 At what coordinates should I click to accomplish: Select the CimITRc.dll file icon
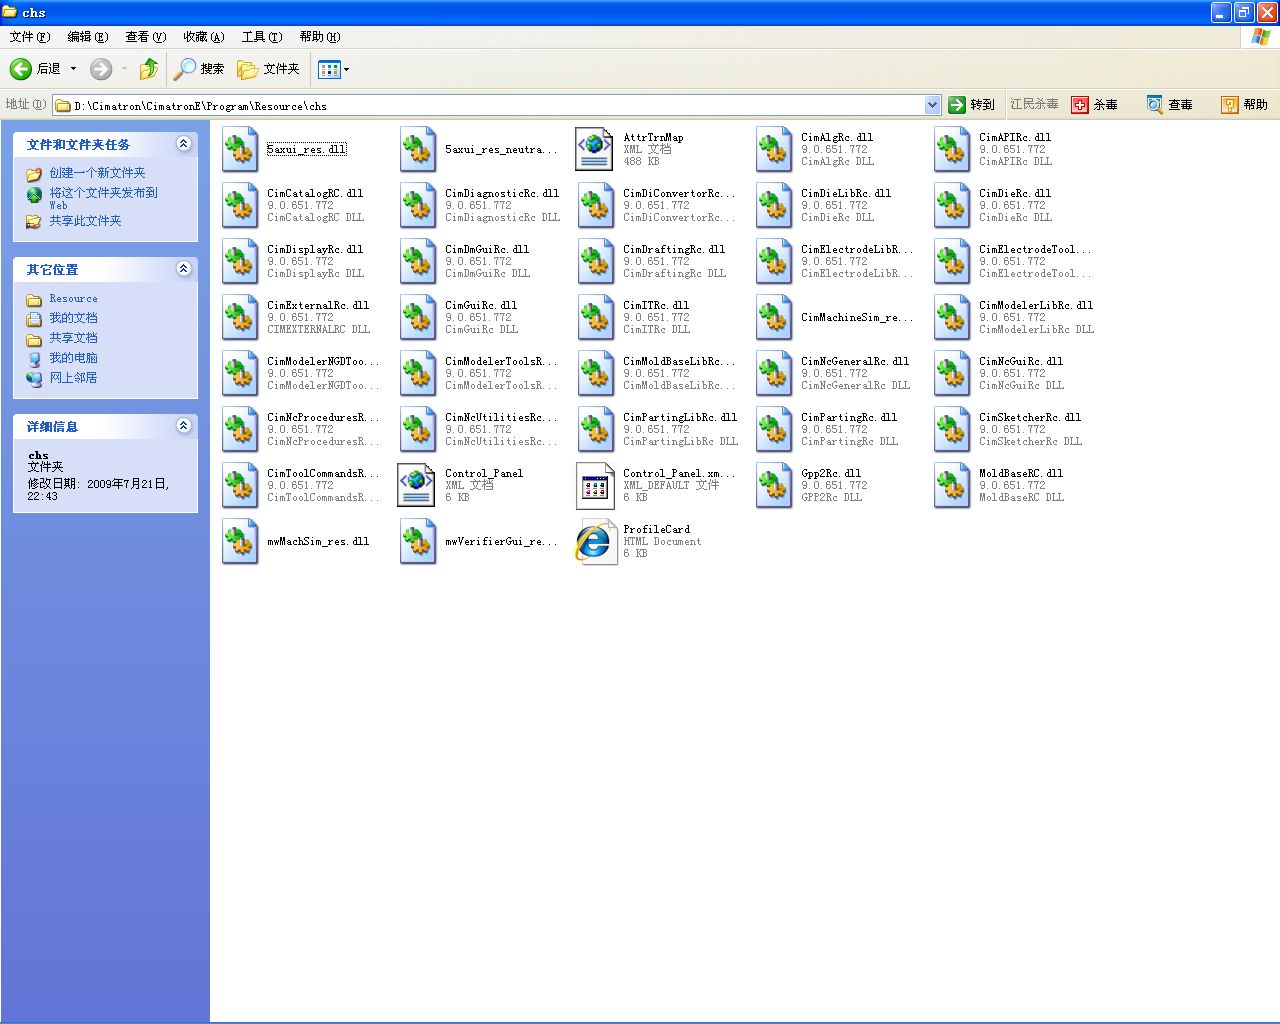tap(596, 318)
